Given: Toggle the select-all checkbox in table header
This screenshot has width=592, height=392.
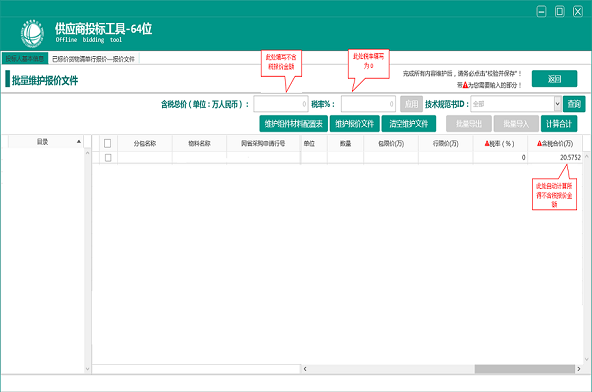Looking at the screenshot, I should pos(107,144).
